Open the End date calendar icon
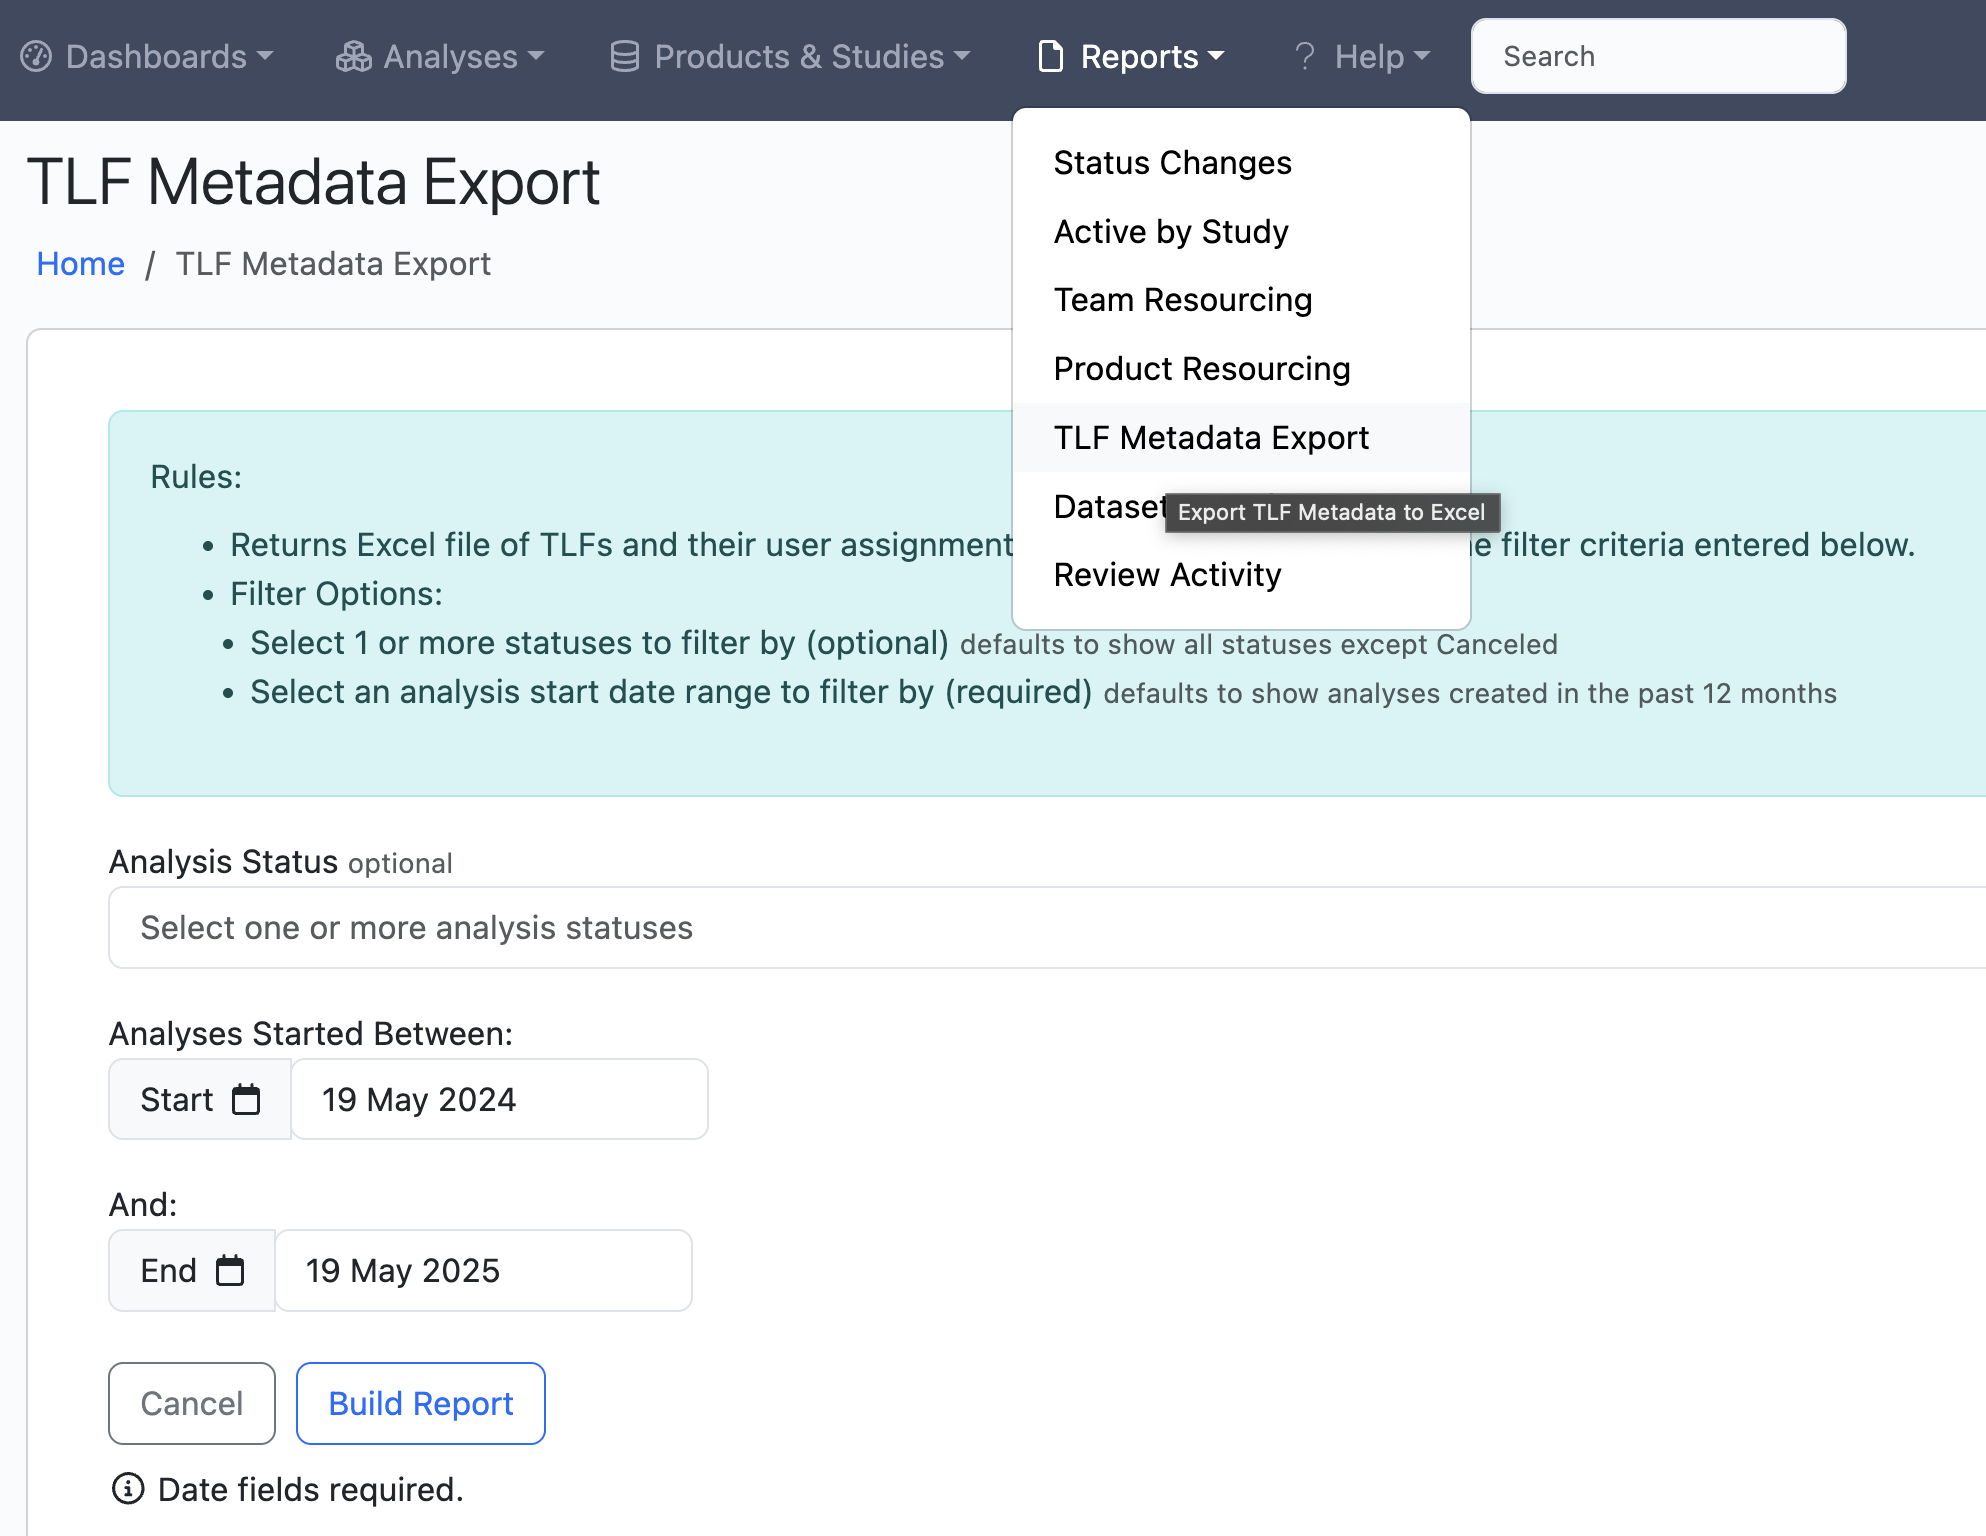Screen dimensions: 1986x1536 tap(232, 1269)
